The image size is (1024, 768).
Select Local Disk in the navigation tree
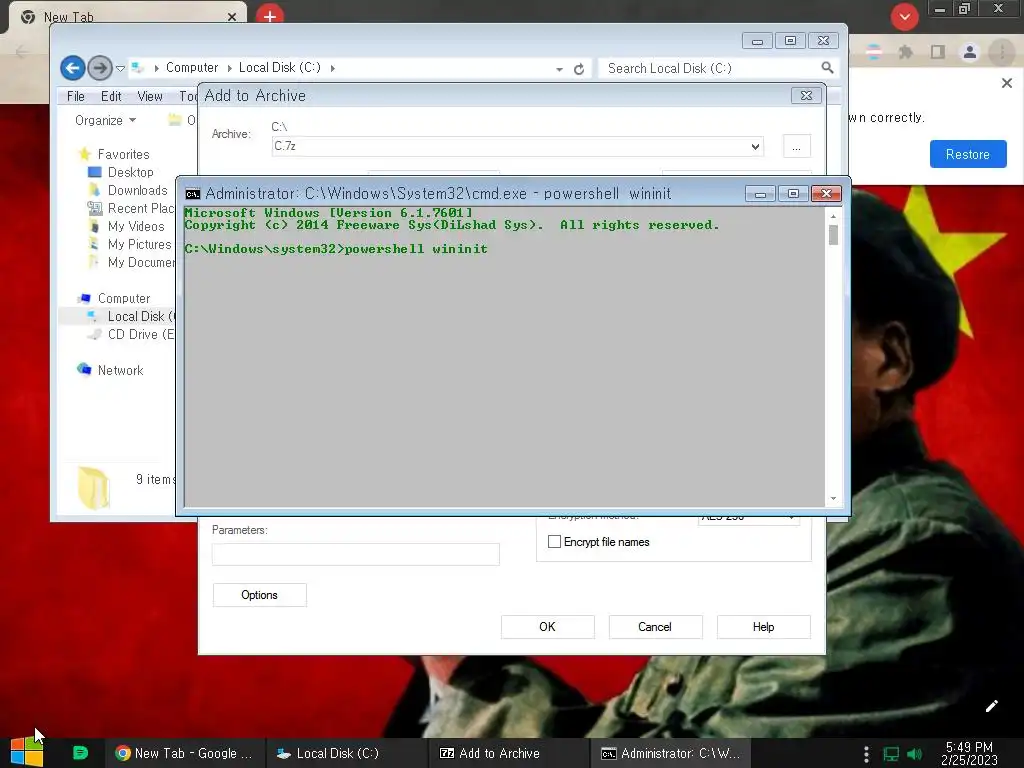click(x=140, y=316)
